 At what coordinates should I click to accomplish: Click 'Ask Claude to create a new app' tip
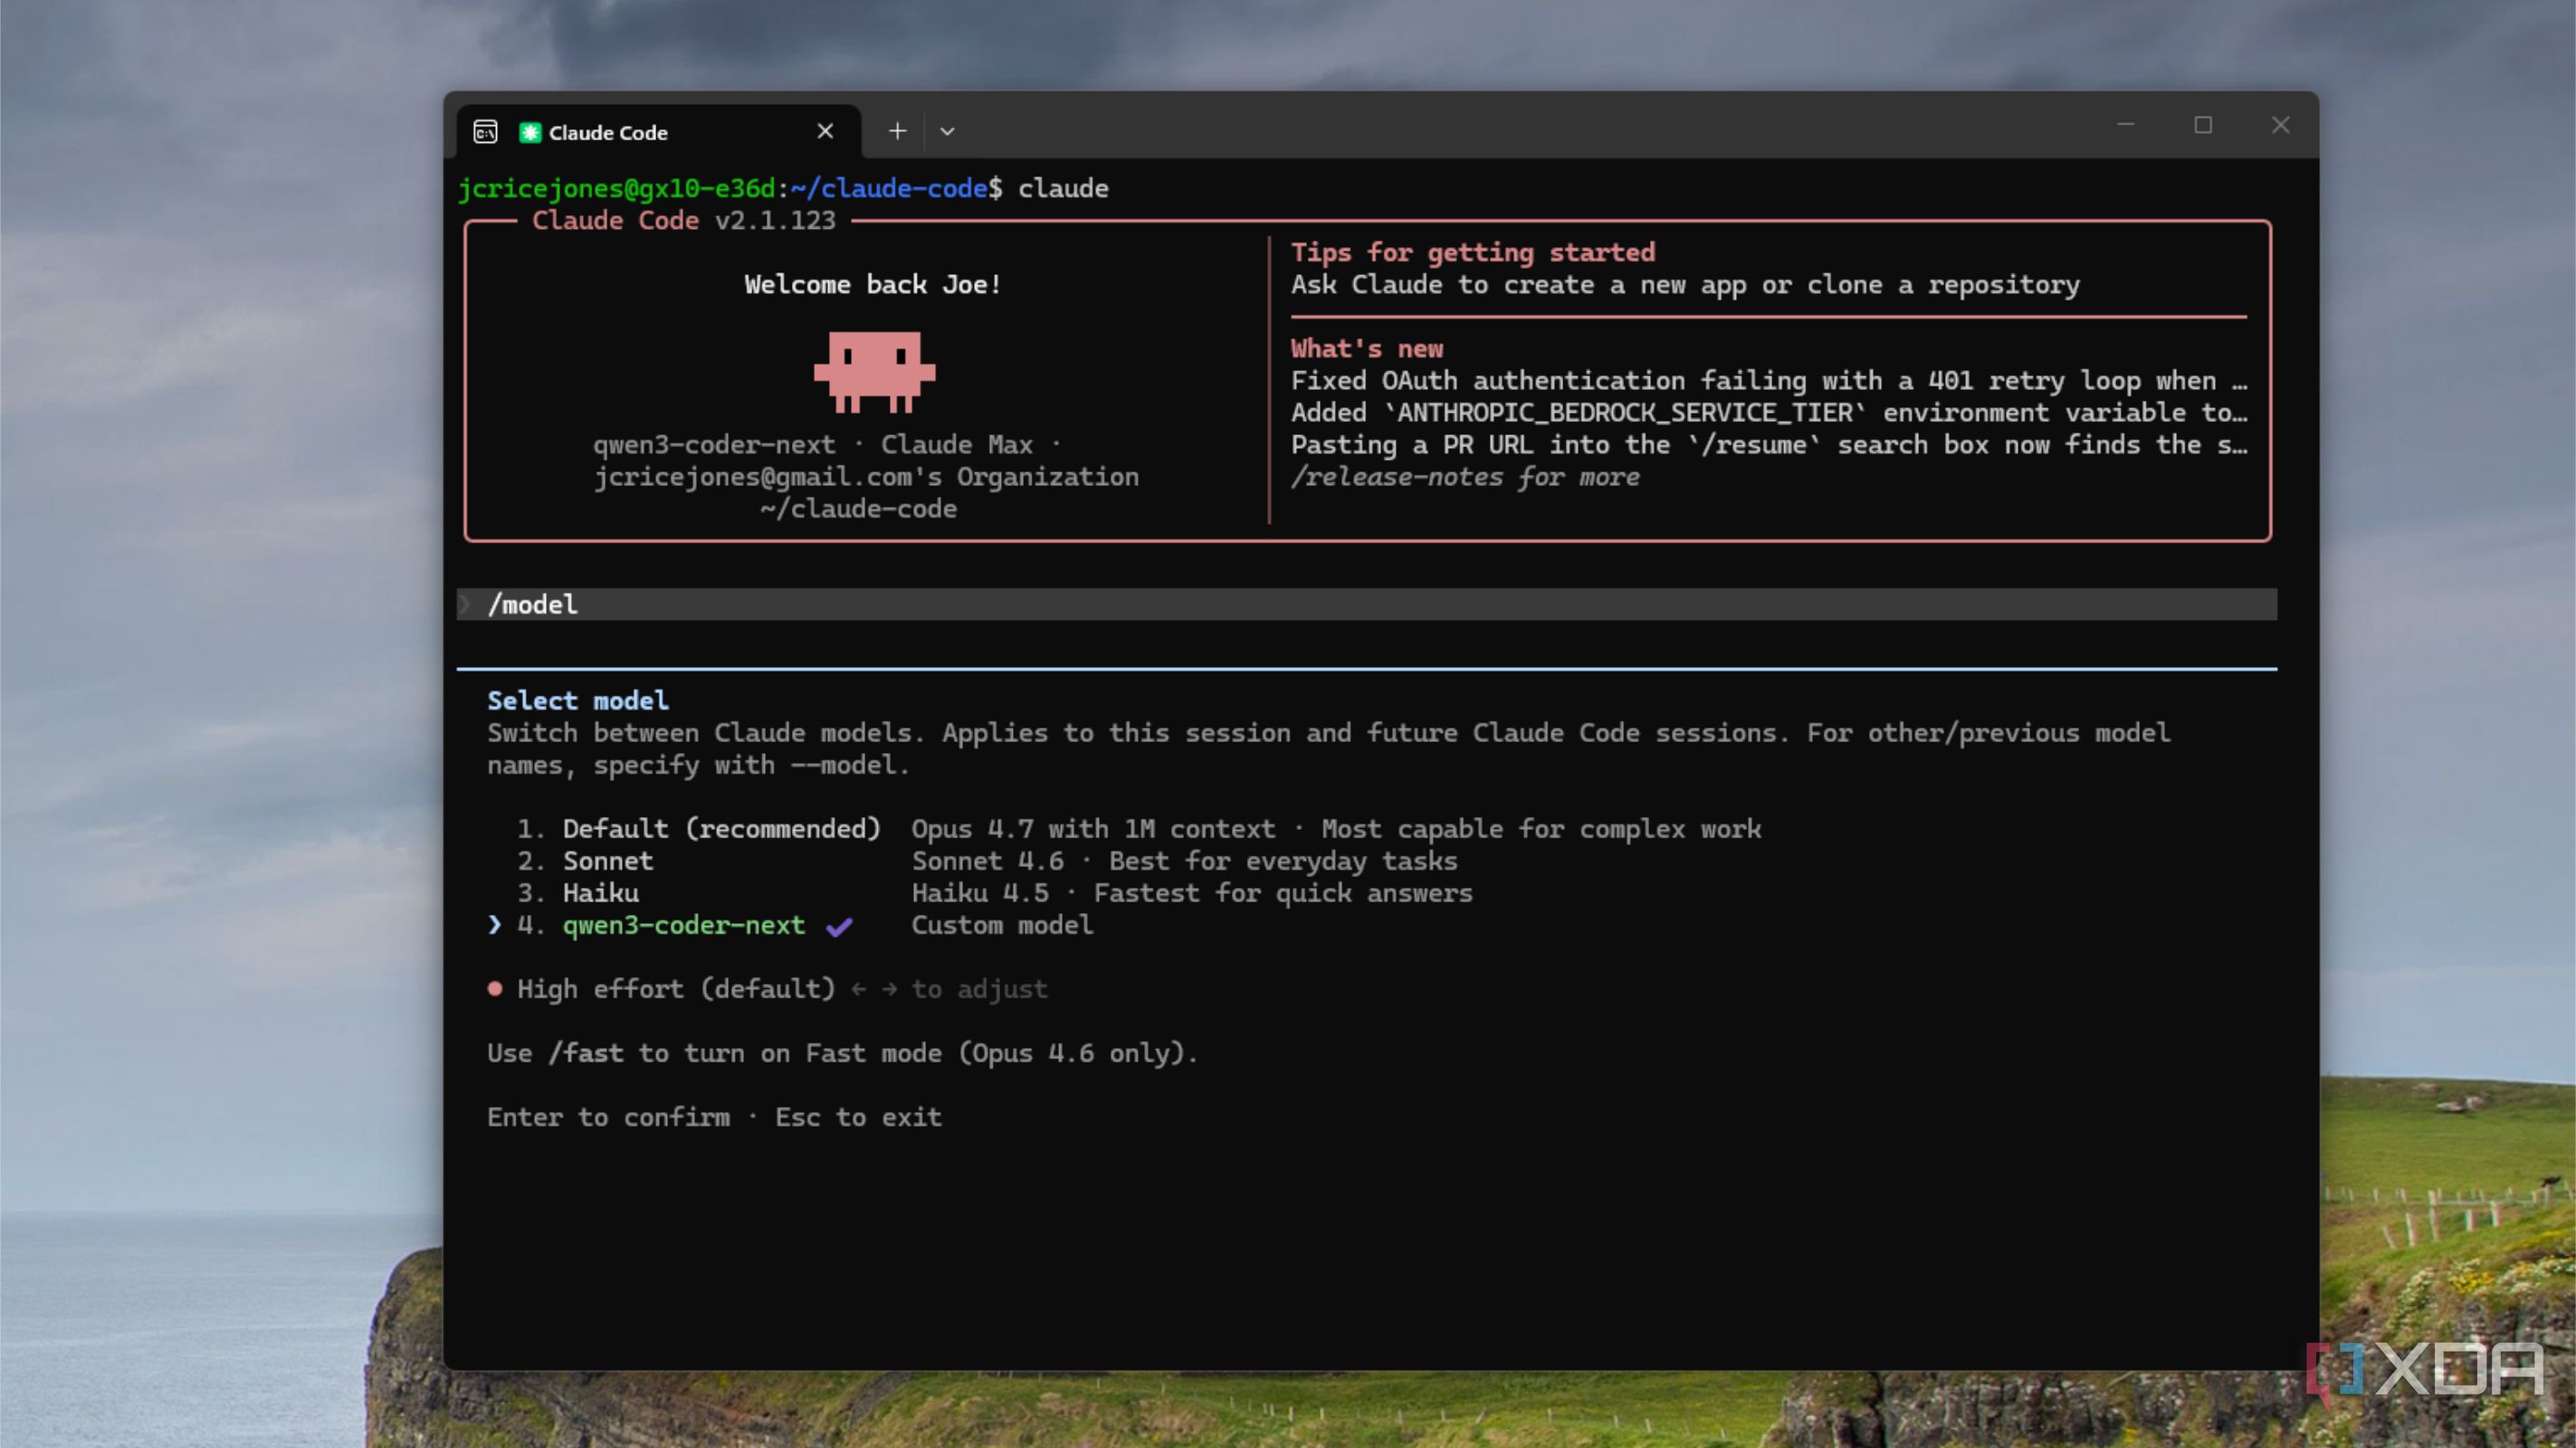pyautogui.click(x=1685, y=285)
